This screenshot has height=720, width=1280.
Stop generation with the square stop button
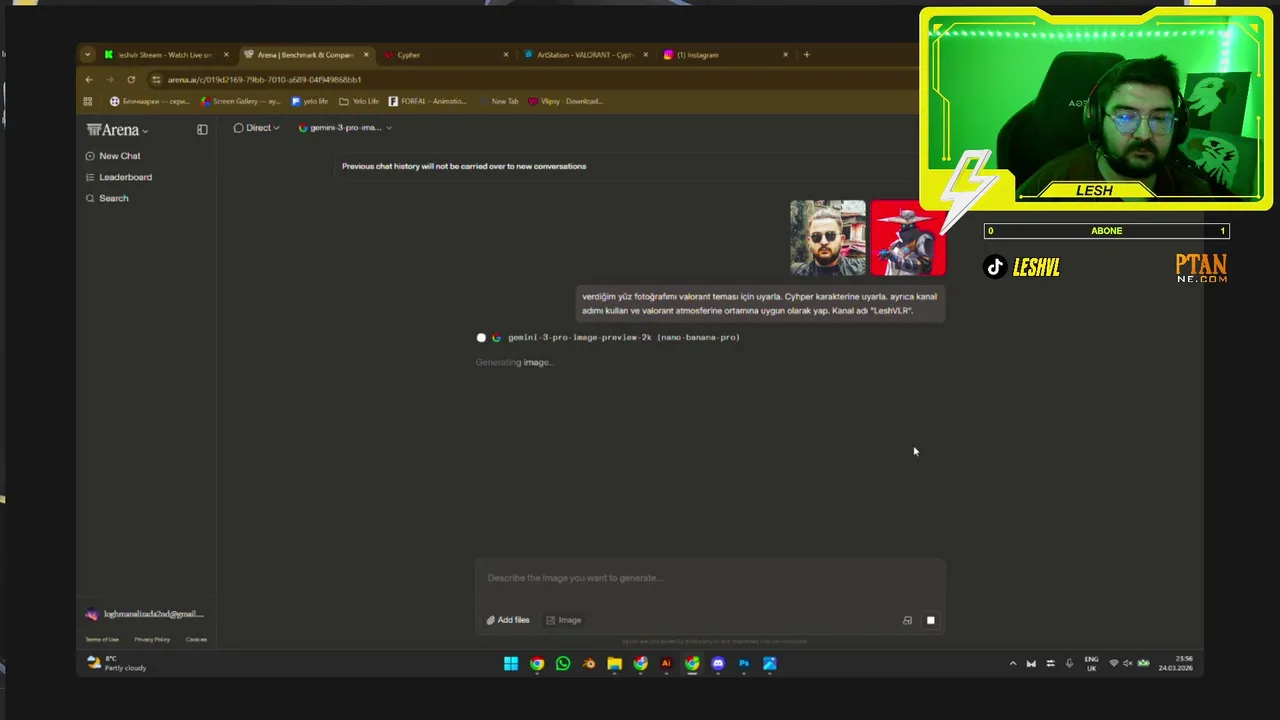(930, 620)
